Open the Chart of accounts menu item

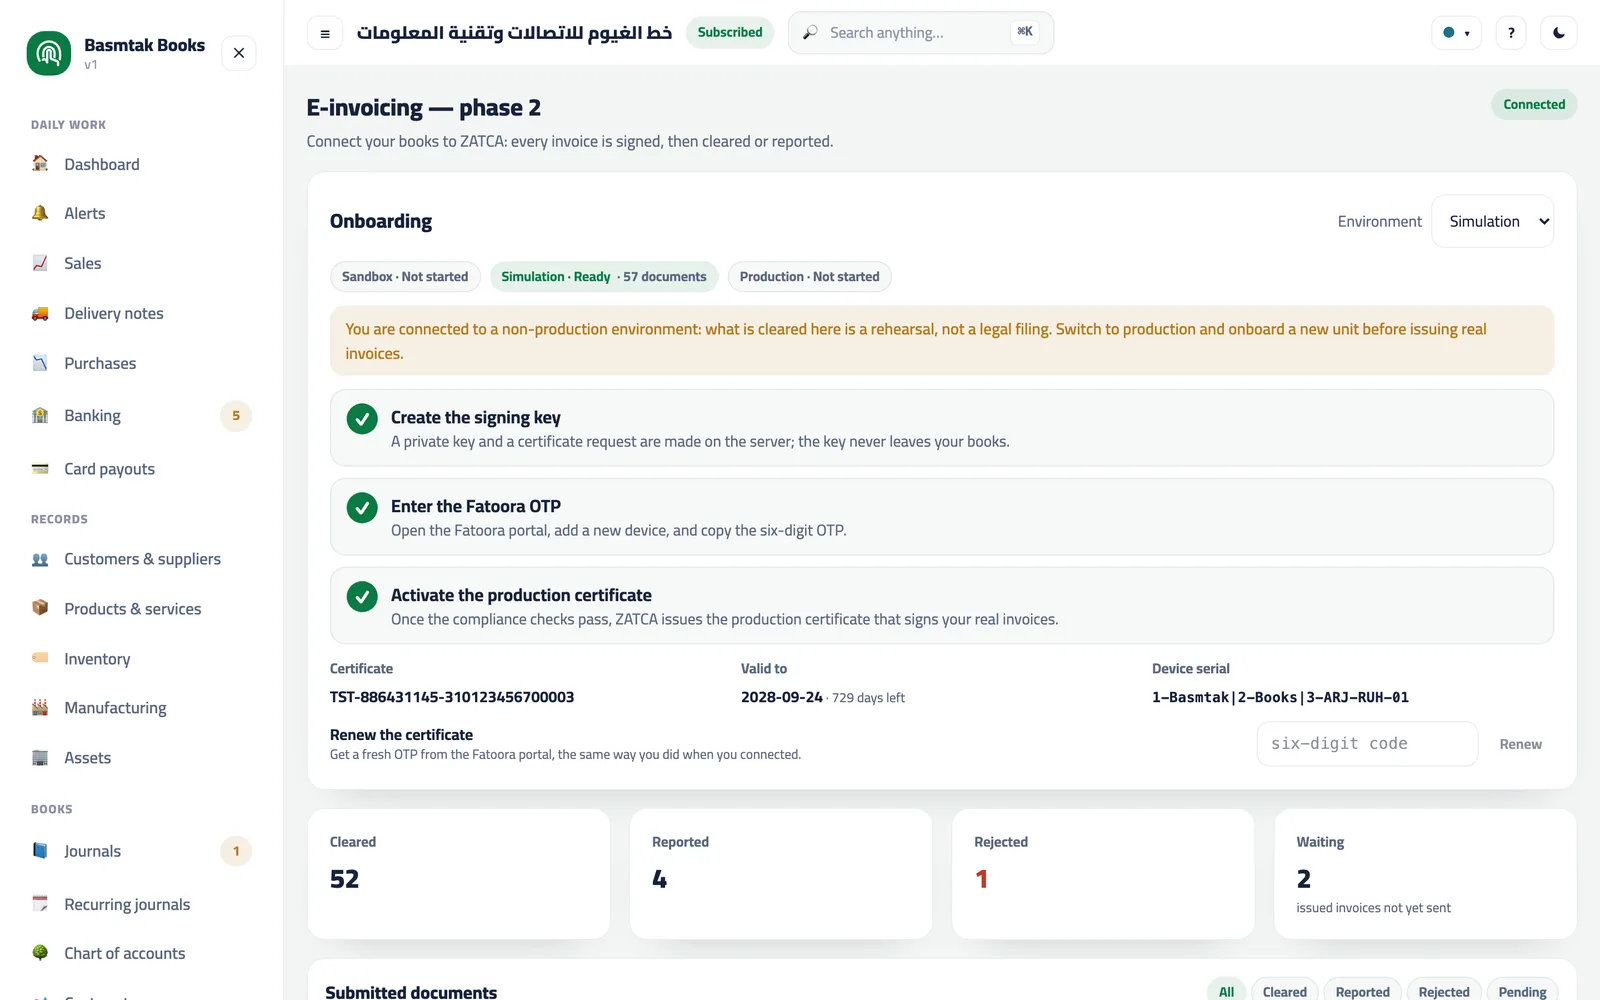click(x=142, y=953)
